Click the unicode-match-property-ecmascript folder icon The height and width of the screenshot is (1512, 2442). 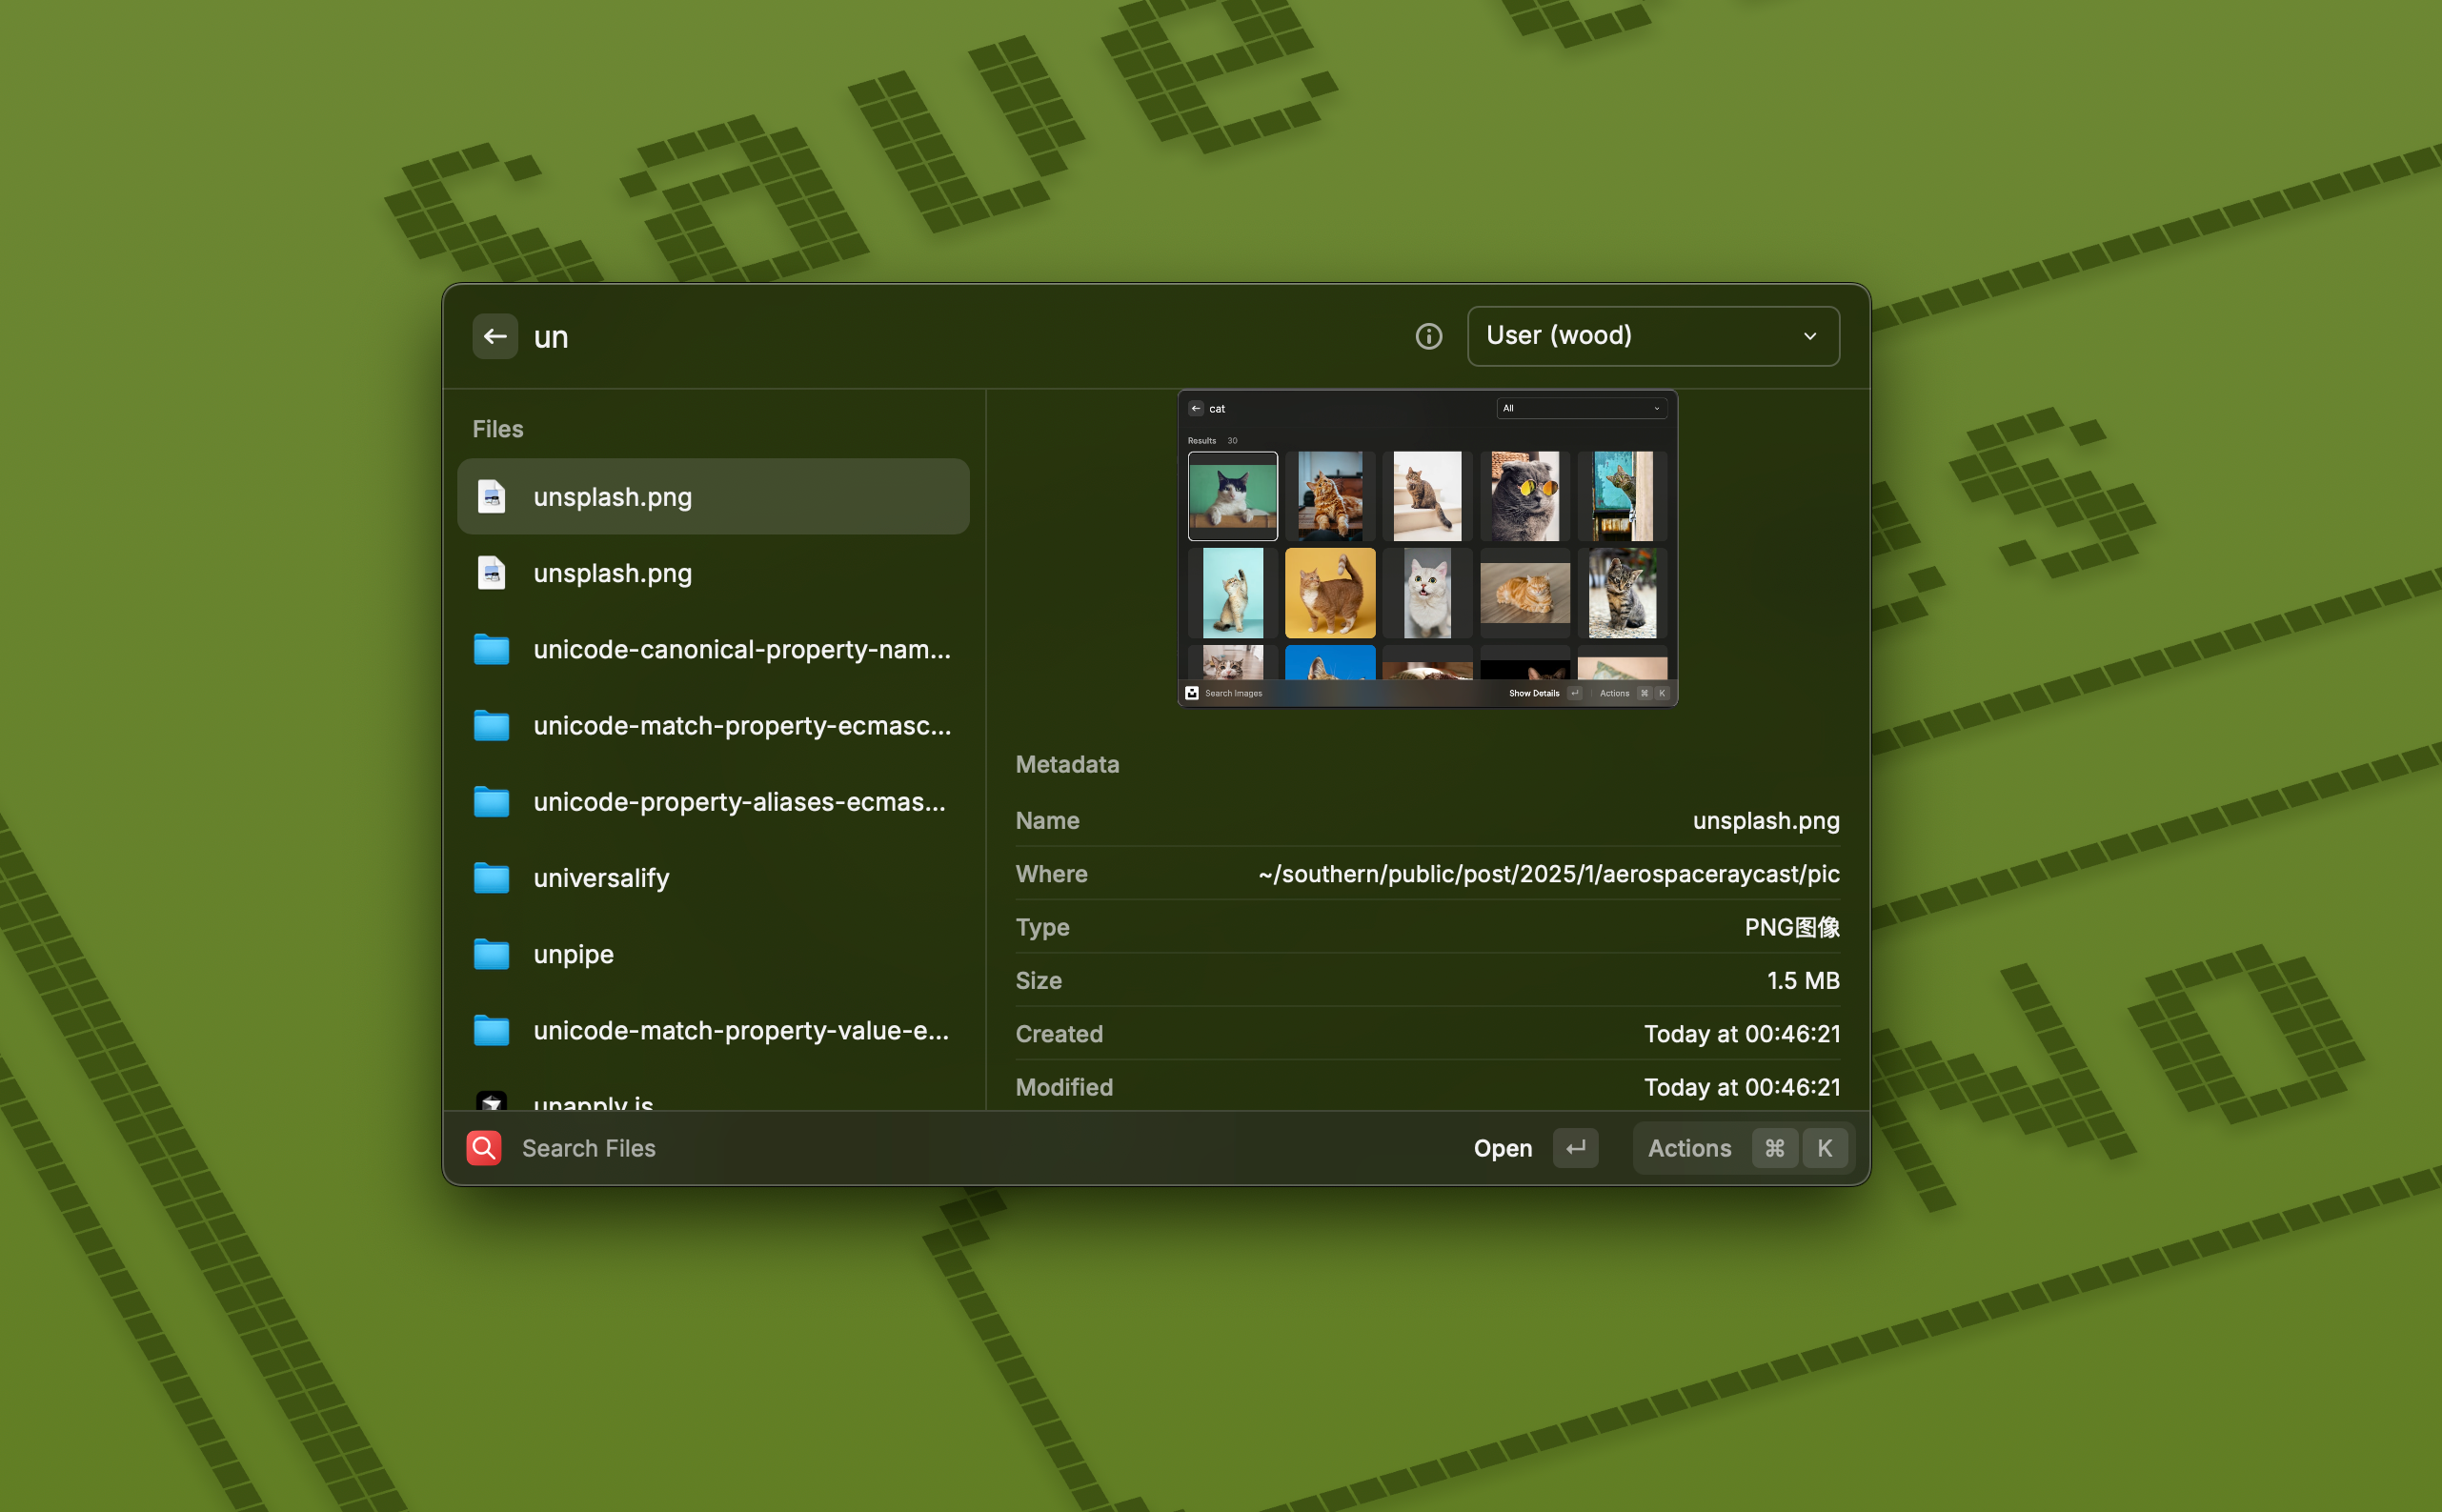coord(491,726)
